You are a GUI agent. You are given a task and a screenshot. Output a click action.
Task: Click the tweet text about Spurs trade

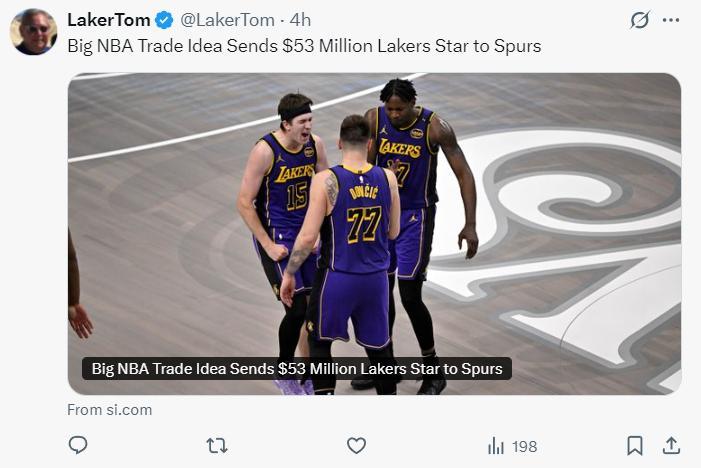304,46
